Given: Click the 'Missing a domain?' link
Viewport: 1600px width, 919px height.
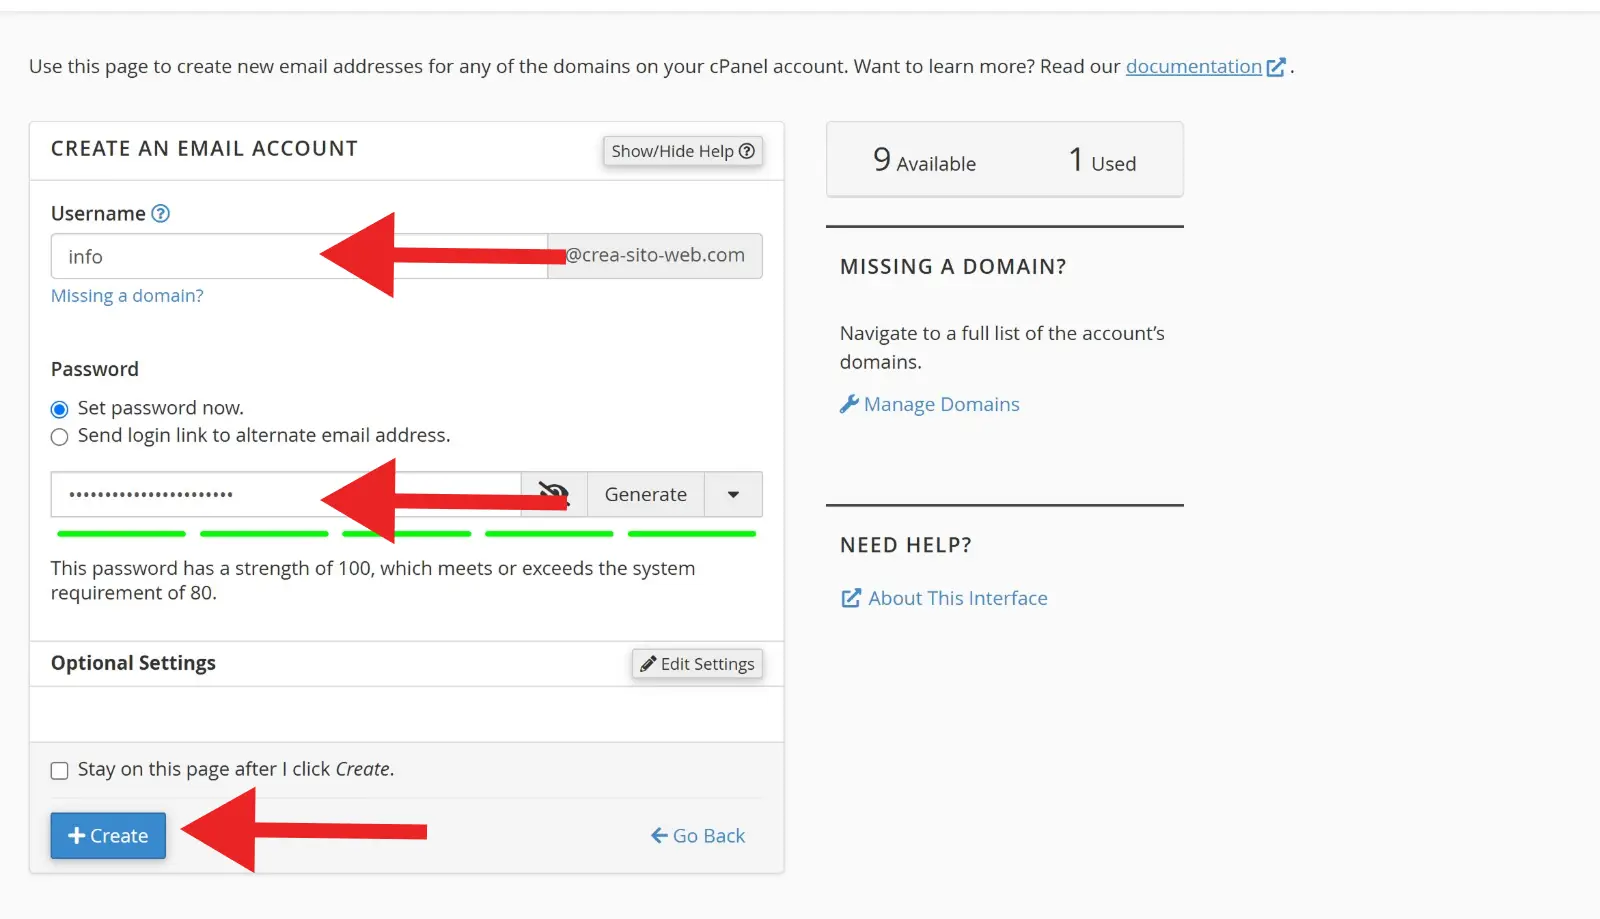Looking at the screenshot, I should pos(127,296).
